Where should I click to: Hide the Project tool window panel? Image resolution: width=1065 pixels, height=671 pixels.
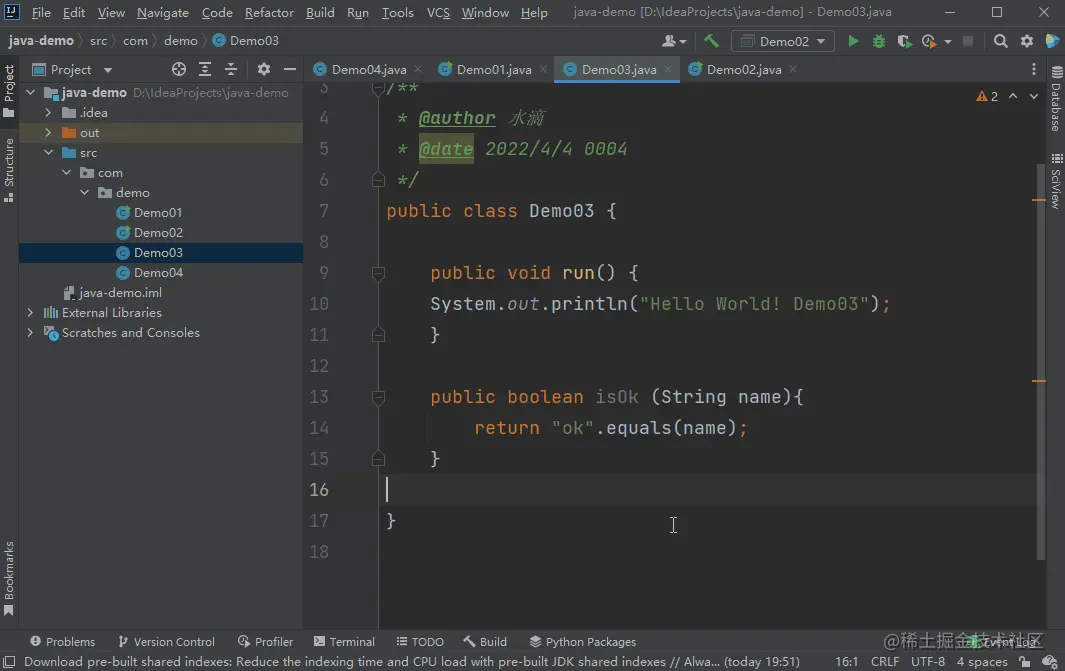pos(290,70)
